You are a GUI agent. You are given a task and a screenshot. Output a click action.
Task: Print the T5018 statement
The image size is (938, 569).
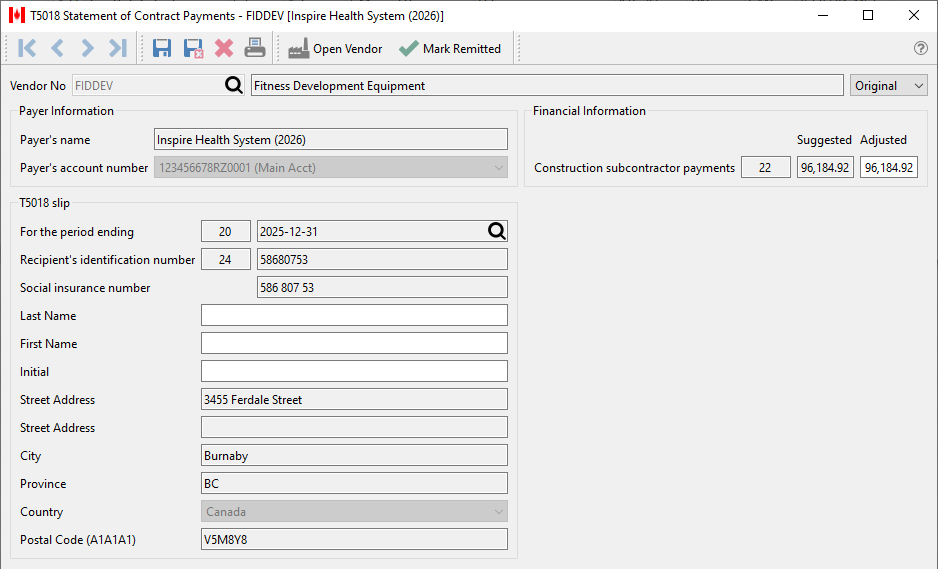(x=255, y=48)
